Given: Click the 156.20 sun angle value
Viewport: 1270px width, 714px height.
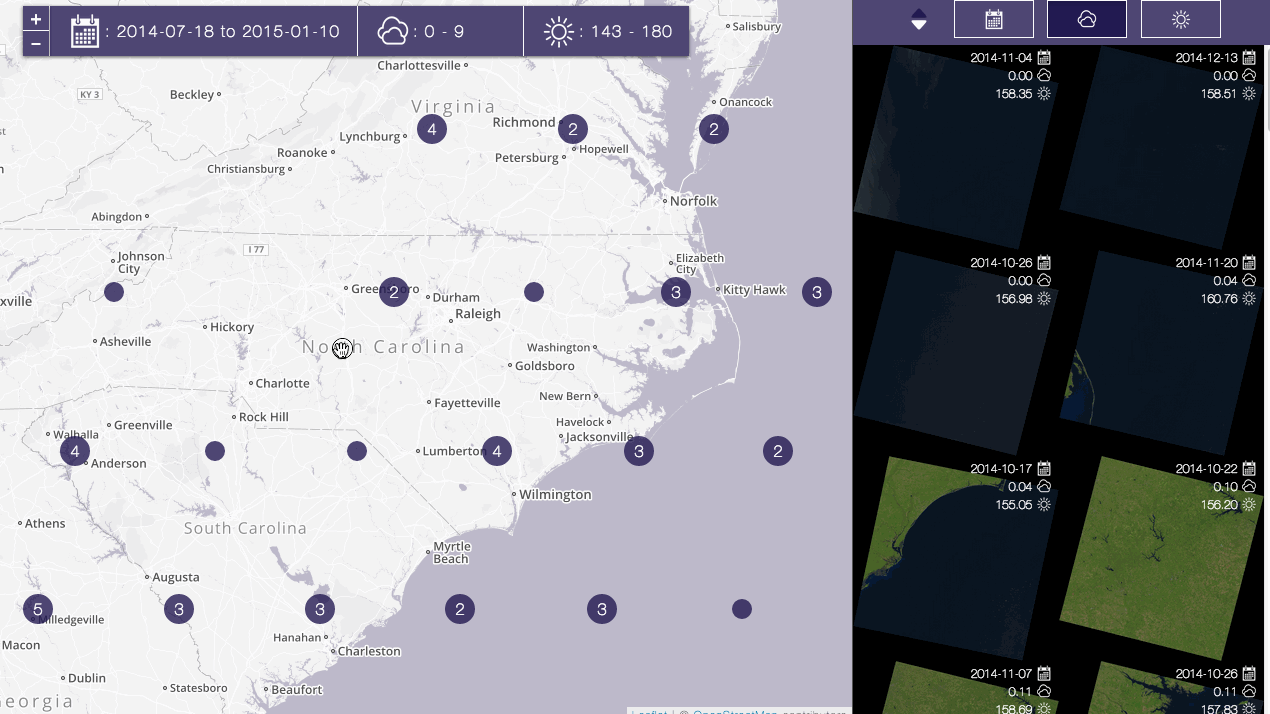Looking at the screenshot, I should (1219, 504).
